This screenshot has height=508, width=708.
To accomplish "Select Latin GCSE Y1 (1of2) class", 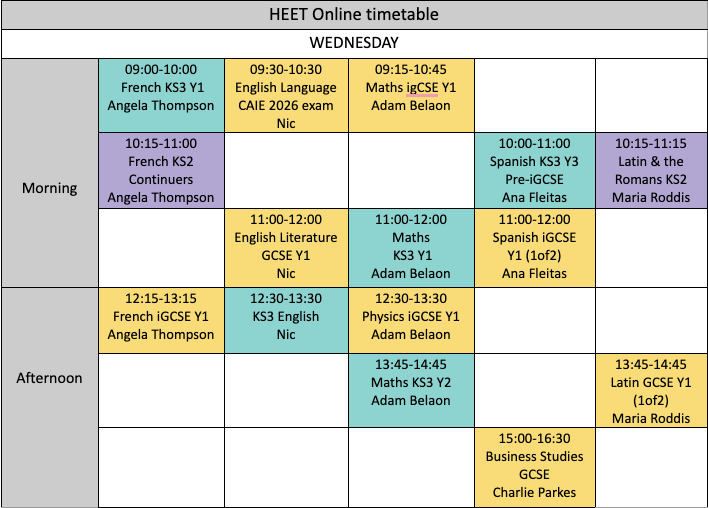I will 650,390.
